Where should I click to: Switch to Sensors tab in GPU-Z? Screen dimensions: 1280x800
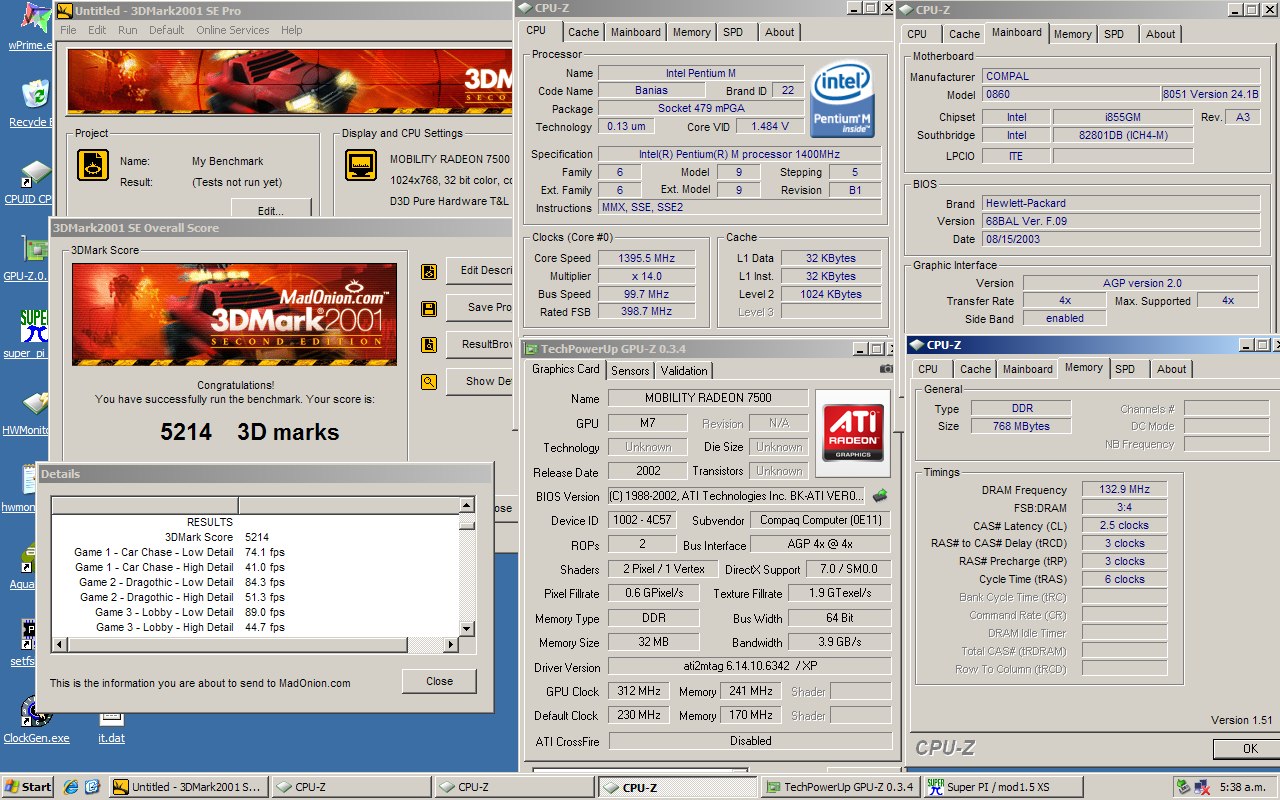pyautogui.click(x=630, y=370)
